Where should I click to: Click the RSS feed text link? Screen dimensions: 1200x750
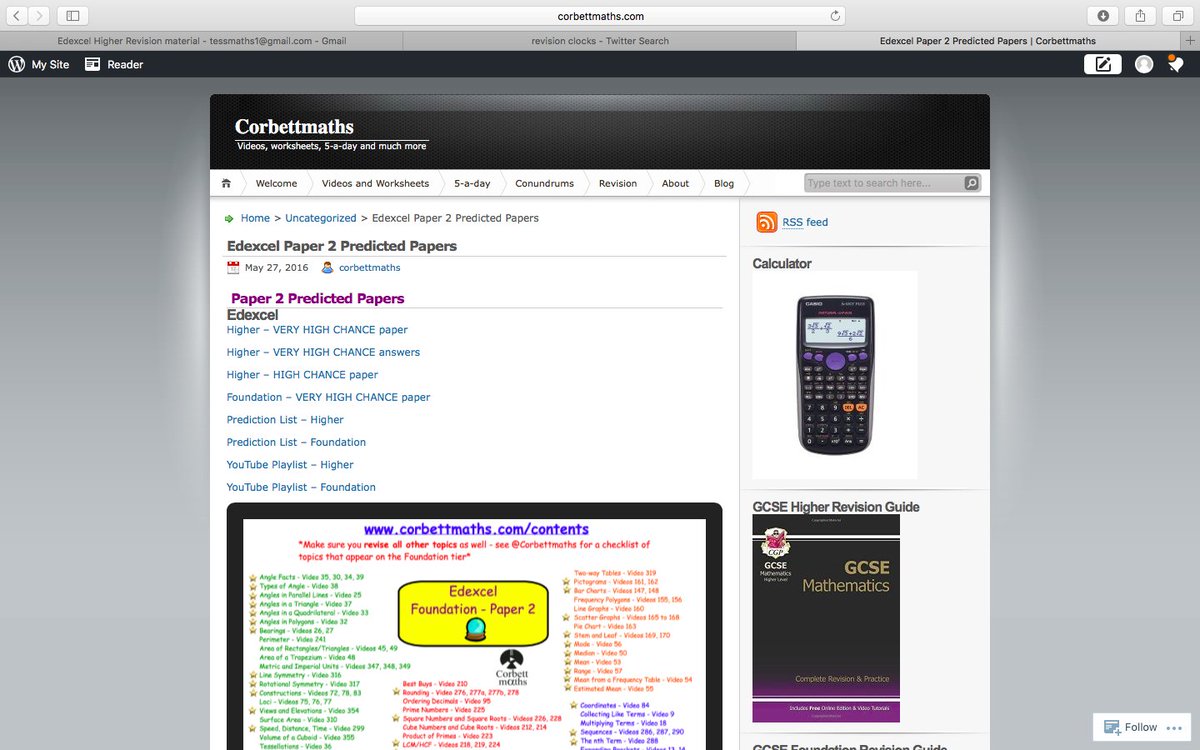coord(805,222)
